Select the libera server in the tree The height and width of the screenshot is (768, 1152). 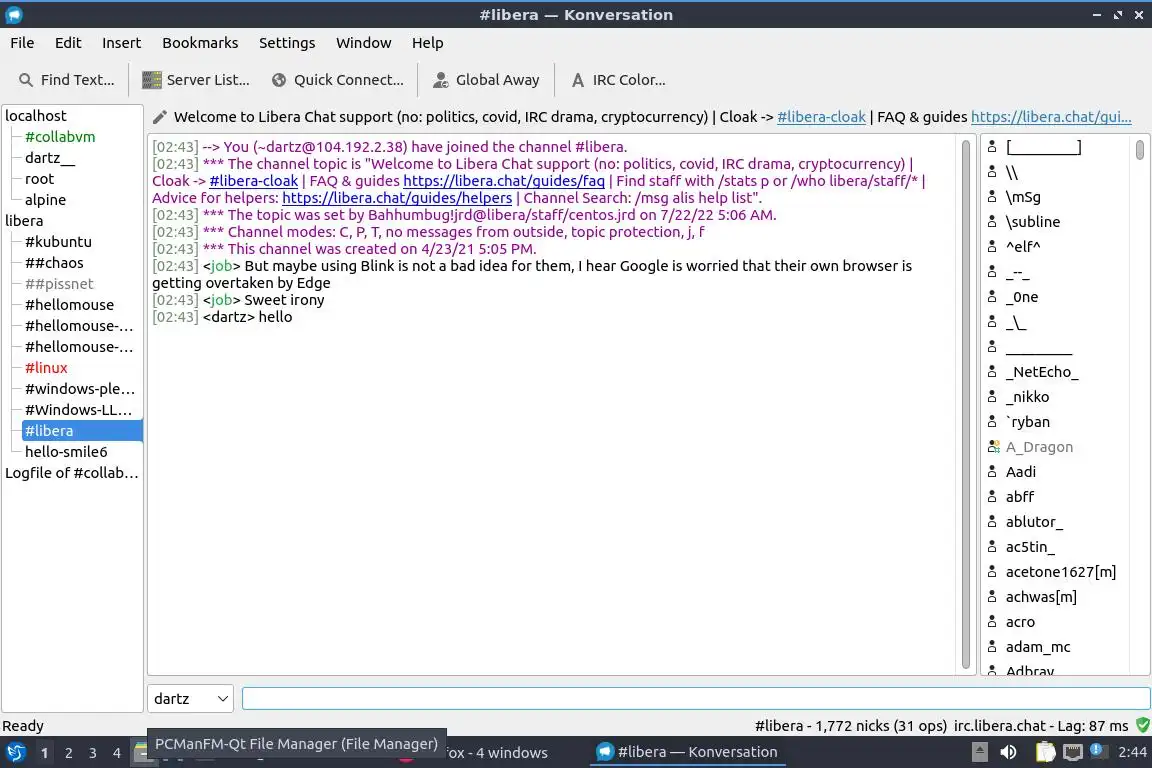(24, 220)
